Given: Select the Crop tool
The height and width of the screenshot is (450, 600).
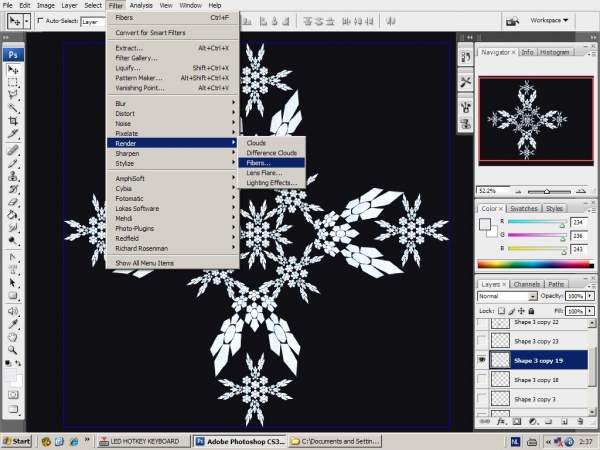Looking at the screenshot, I should [13, 121].
